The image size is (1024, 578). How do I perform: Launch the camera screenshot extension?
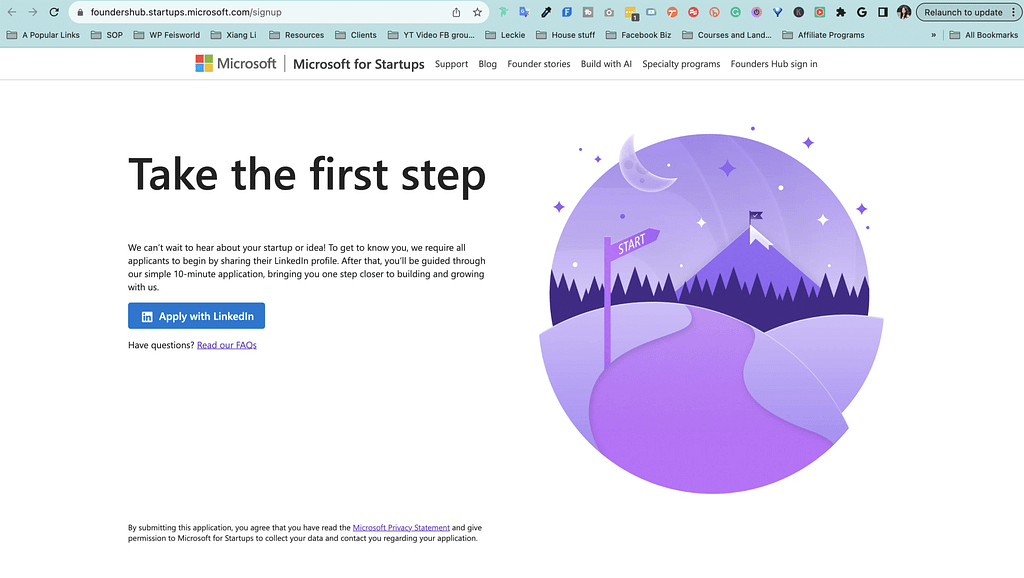click(609, 12)
